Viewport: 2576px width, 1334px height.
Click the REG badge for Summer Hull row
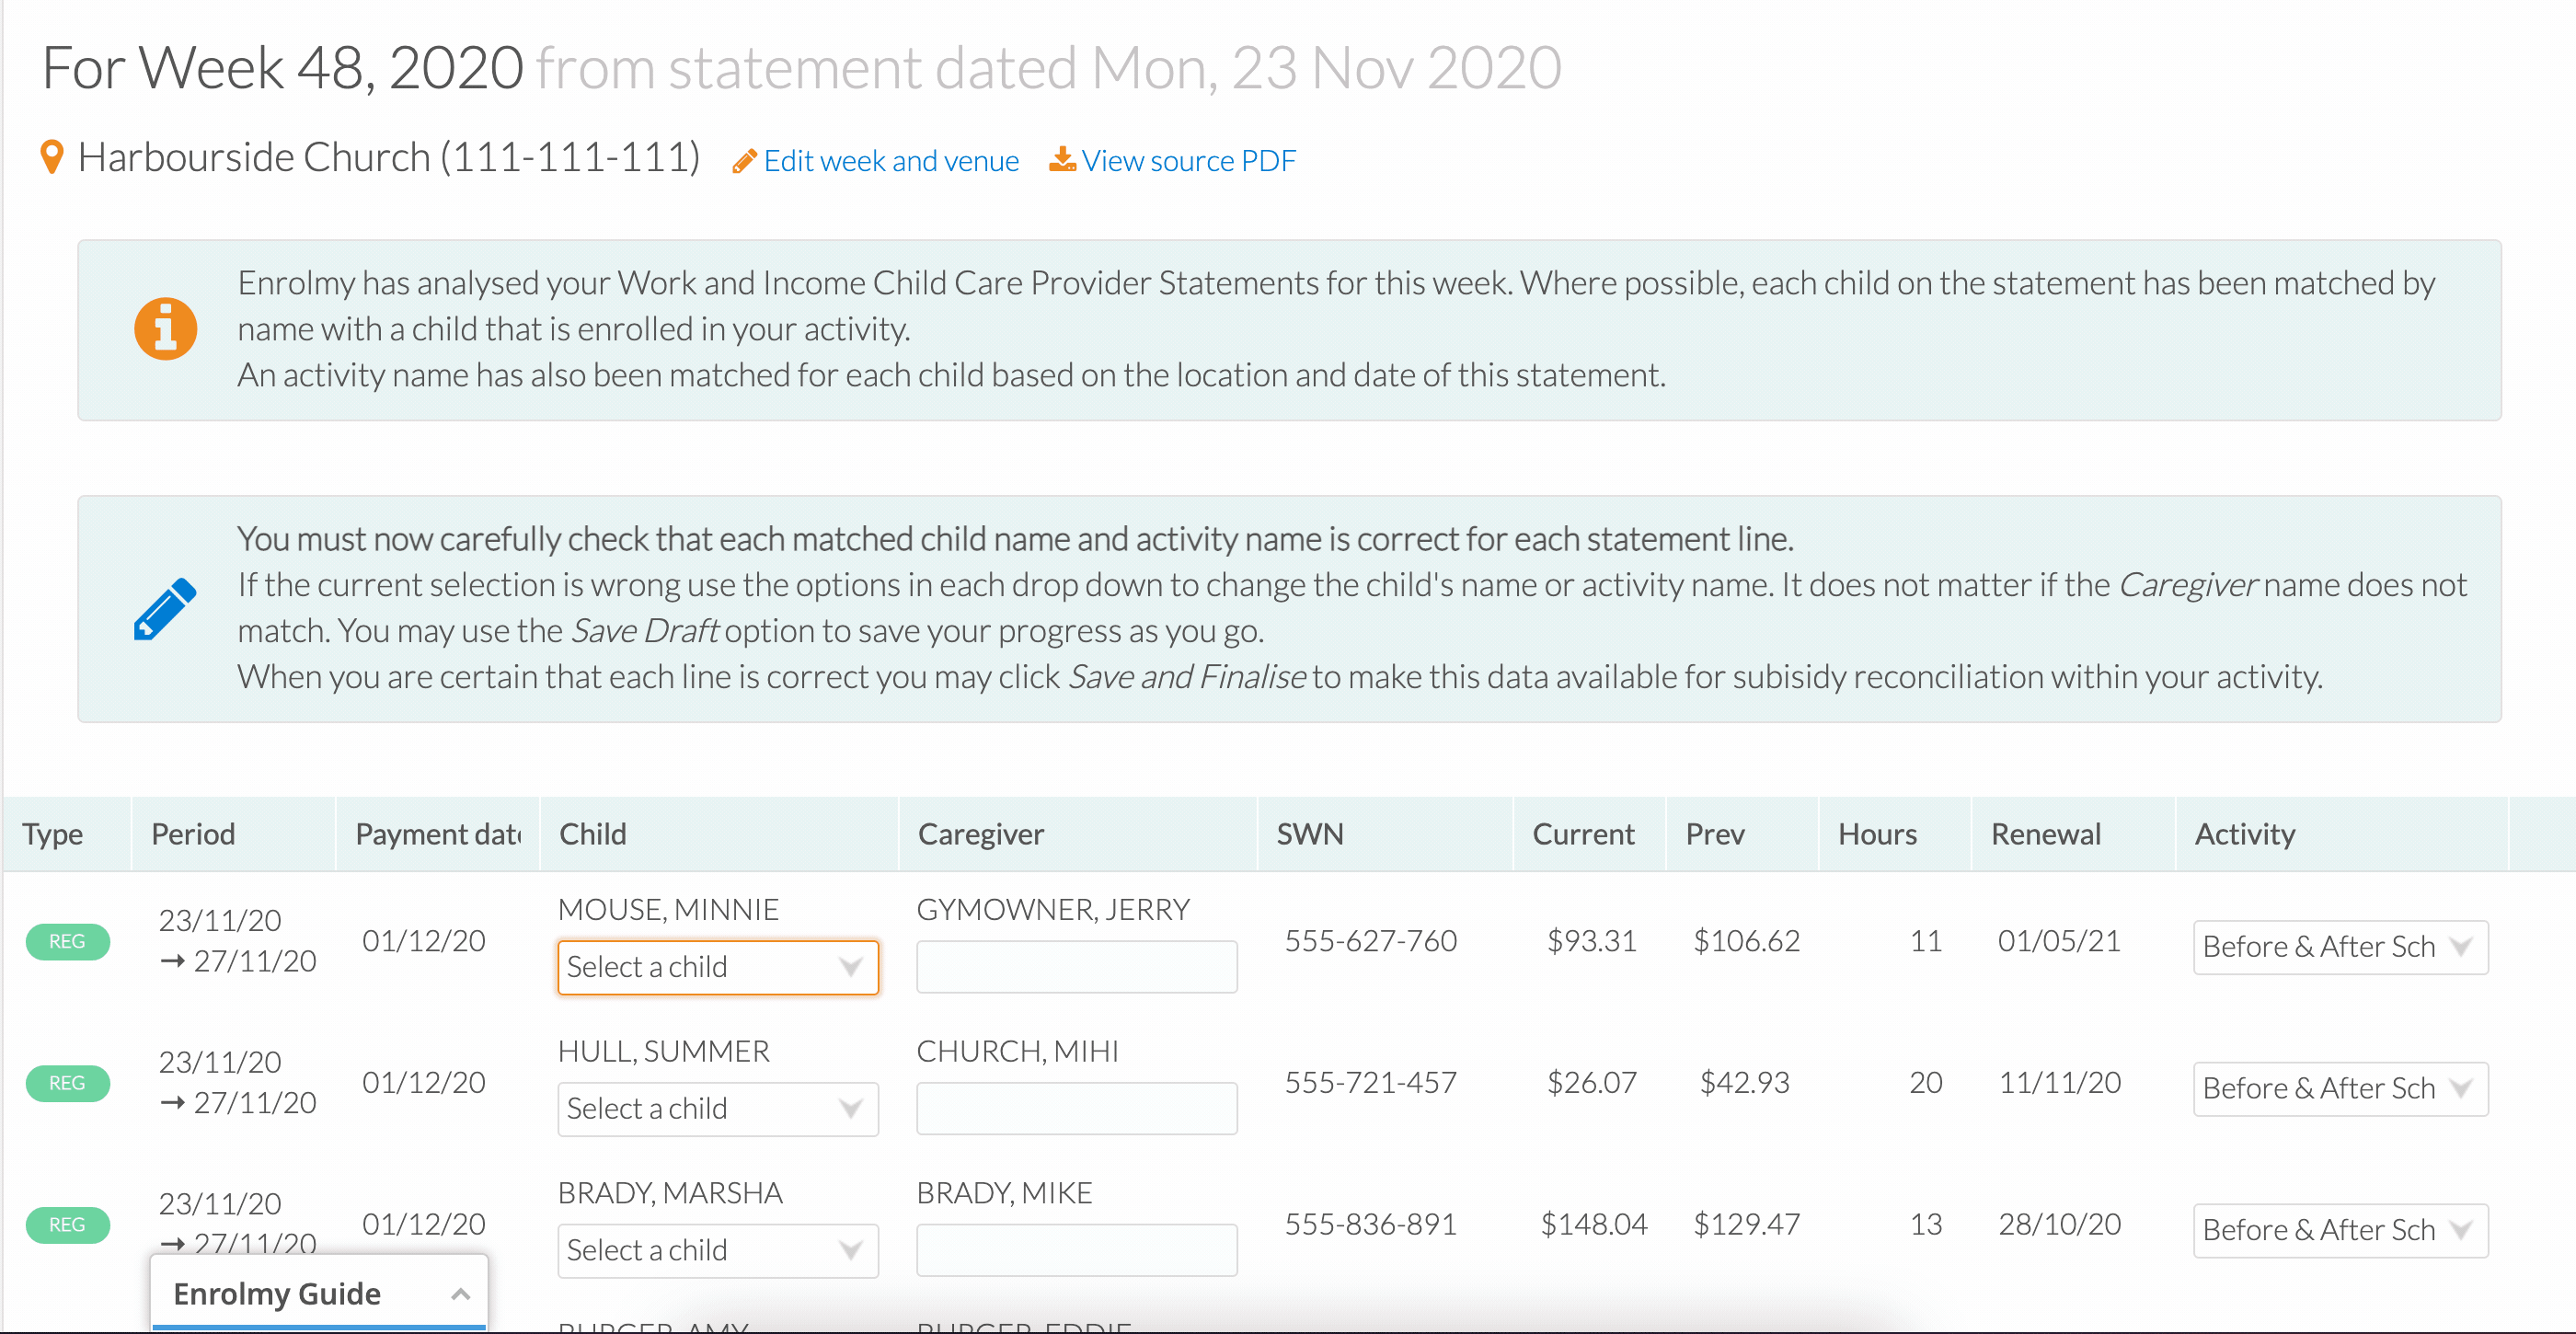pos(67,1083)
